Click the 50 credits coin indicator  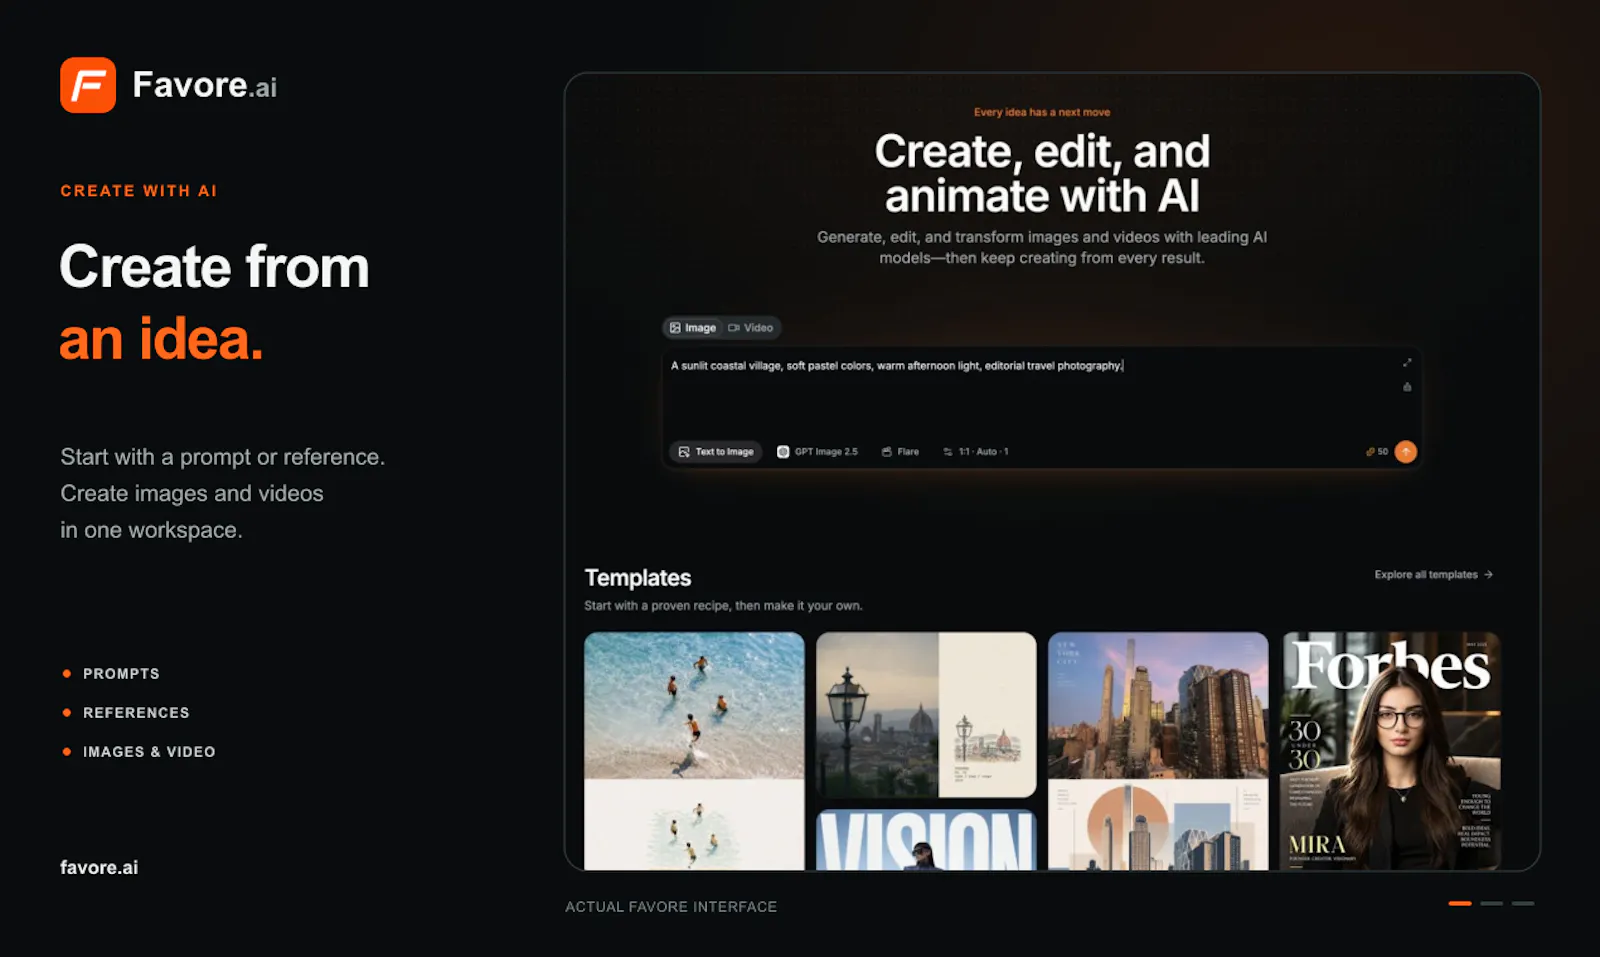[1377, 452]
